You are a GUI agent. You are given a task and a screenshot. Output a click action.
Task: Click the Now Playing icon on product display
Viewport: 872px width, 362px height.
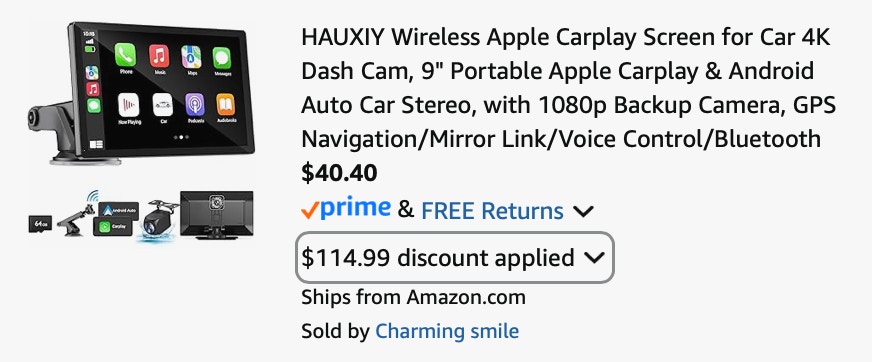128,105
